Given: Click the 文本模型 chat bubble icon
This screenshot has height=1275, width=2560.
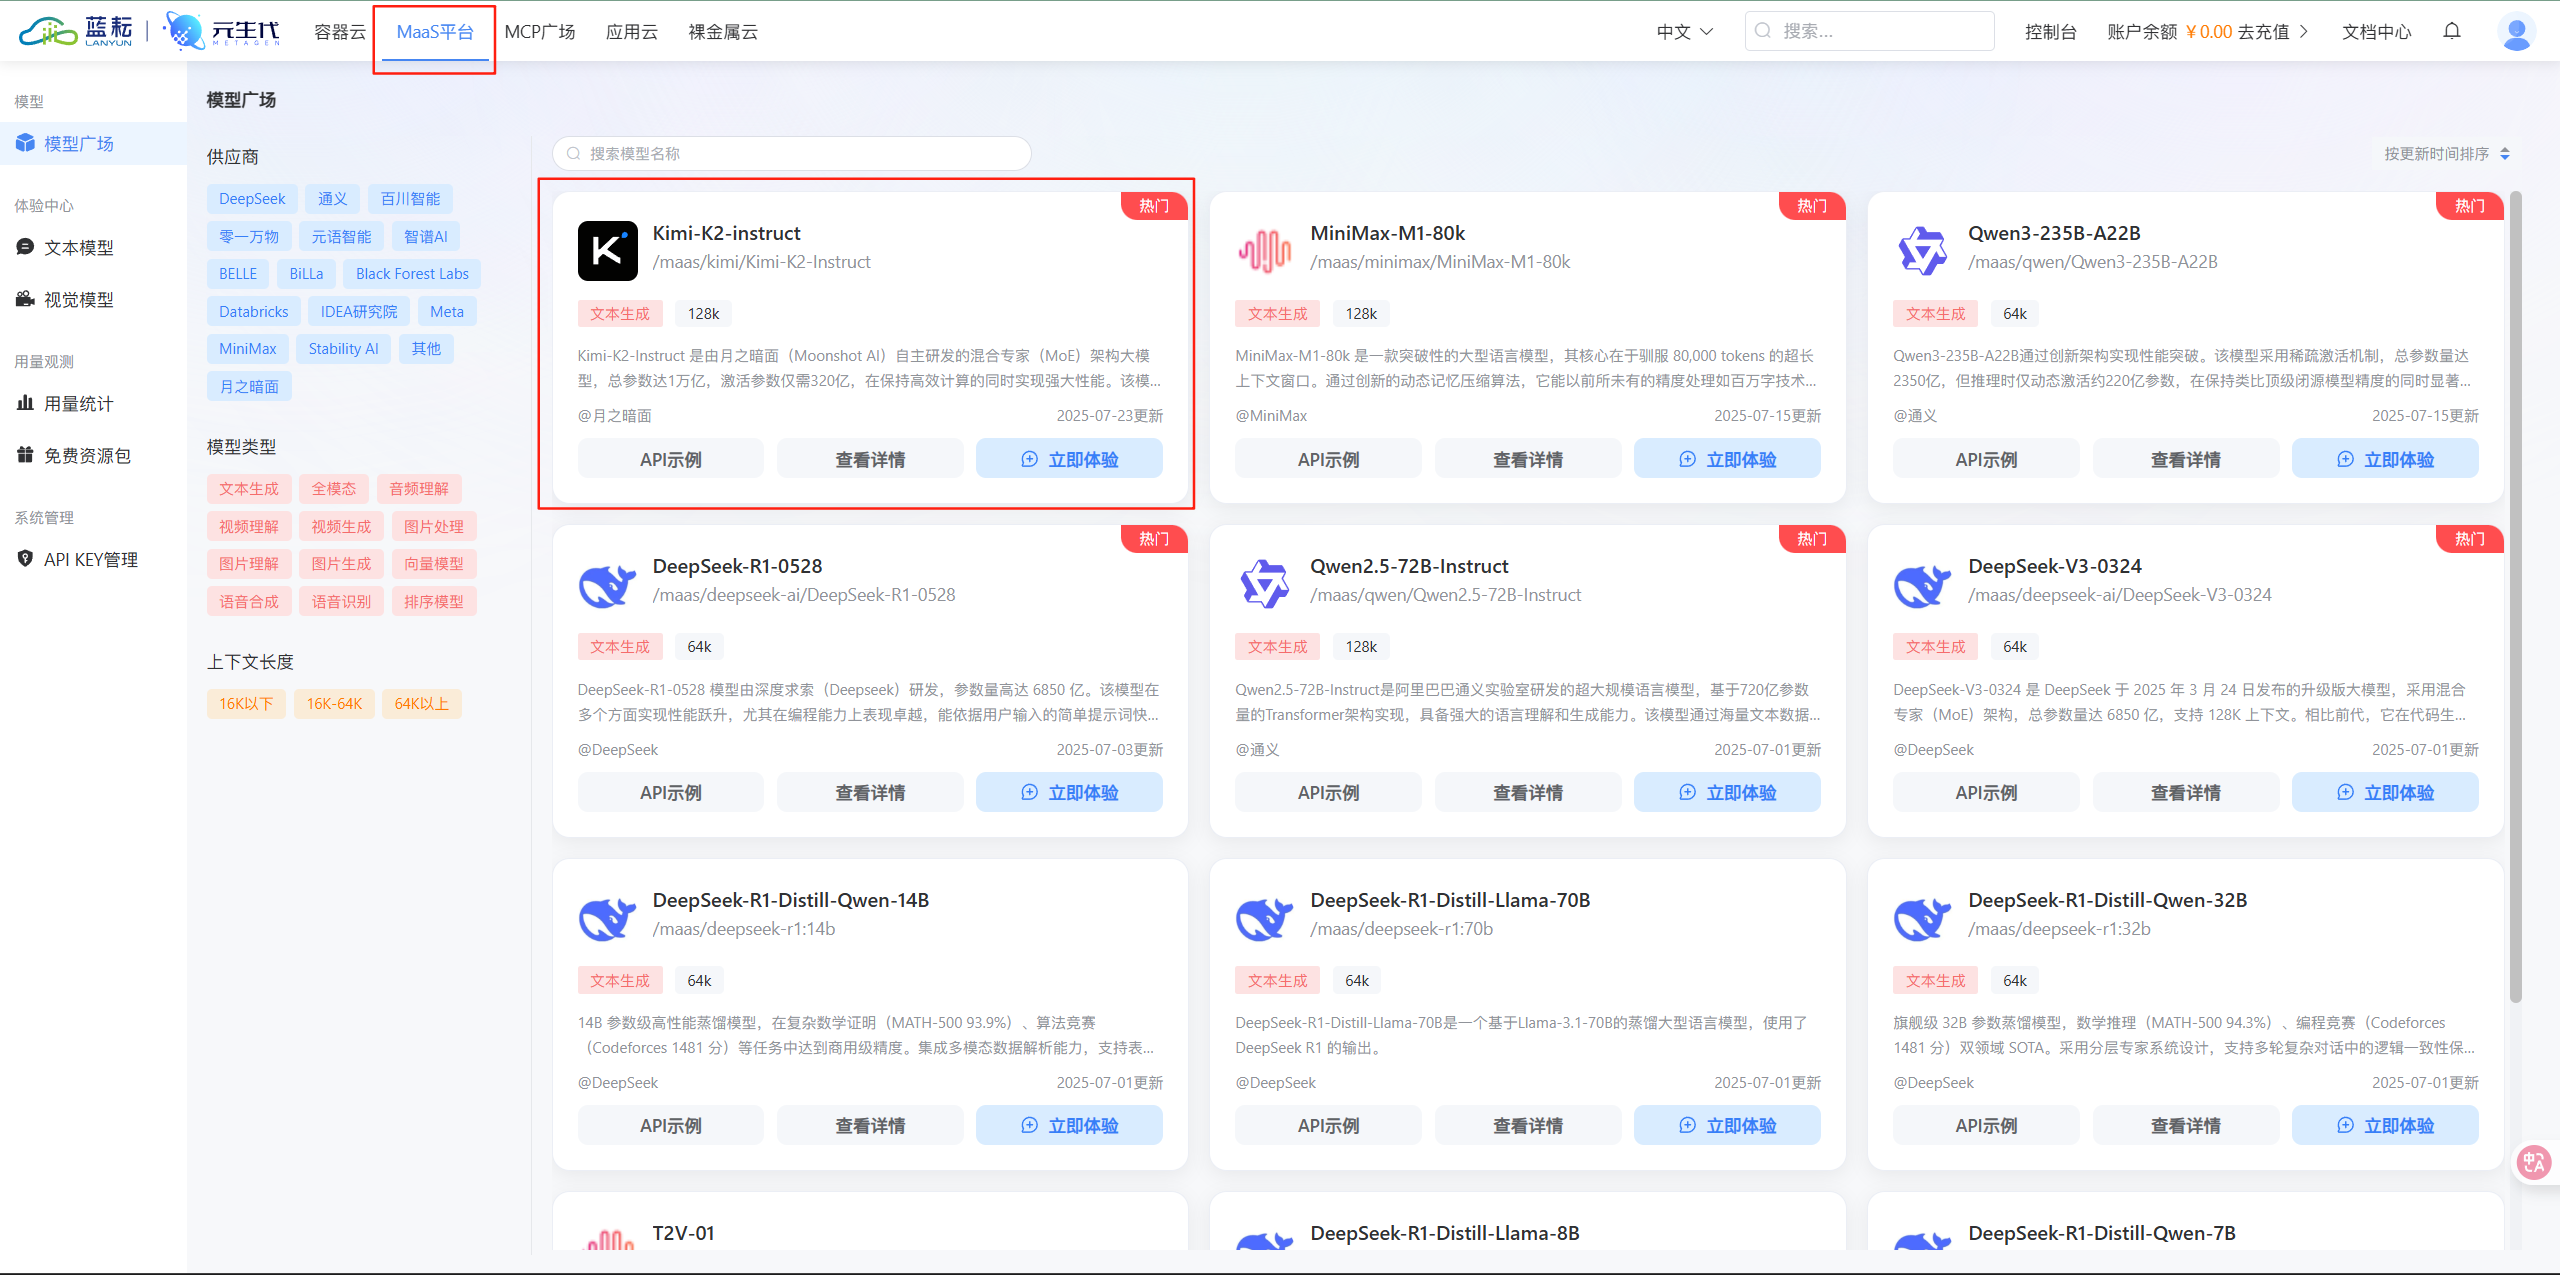Looking at the screenshot, I should (x=25, y=247).
